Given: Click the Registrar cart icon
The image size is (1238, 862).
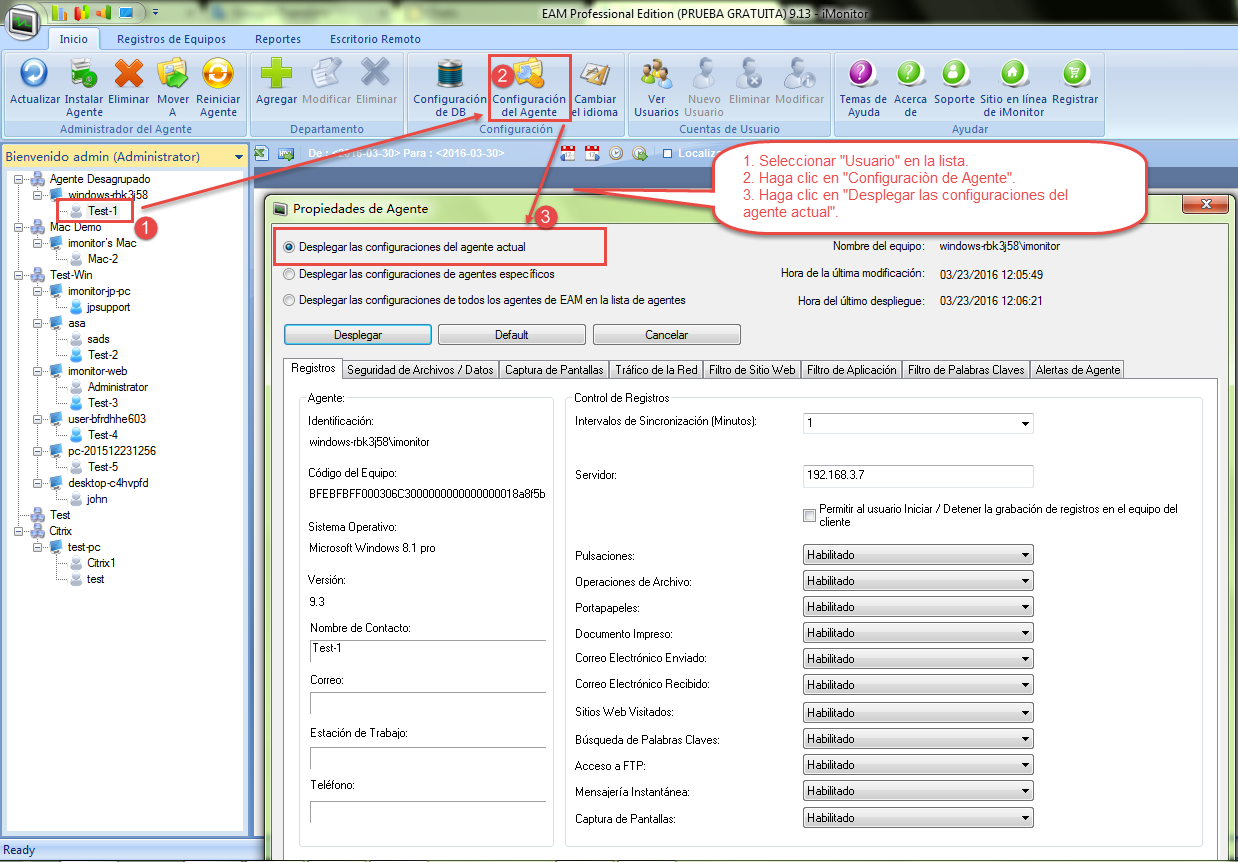Looking at the screenshot, I should 1075,73.
